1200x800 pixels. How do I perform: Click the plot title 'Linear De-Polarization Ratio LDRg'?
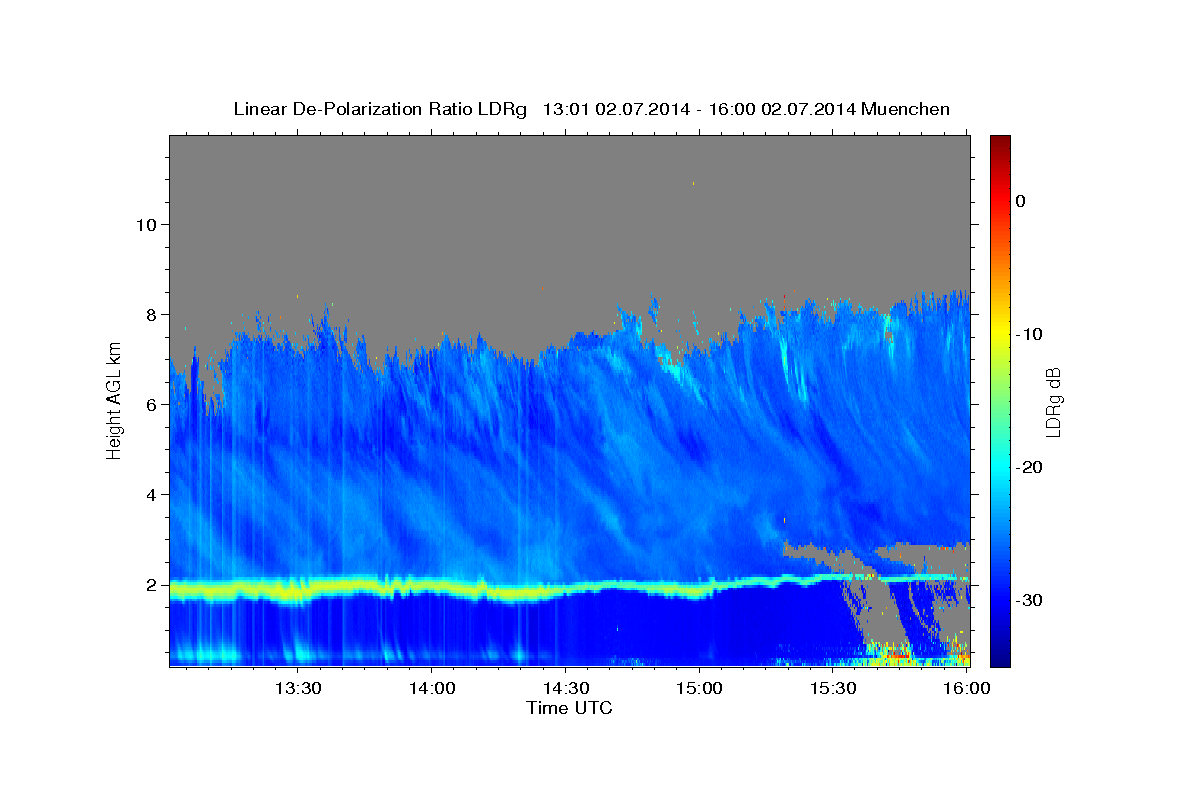379,109
